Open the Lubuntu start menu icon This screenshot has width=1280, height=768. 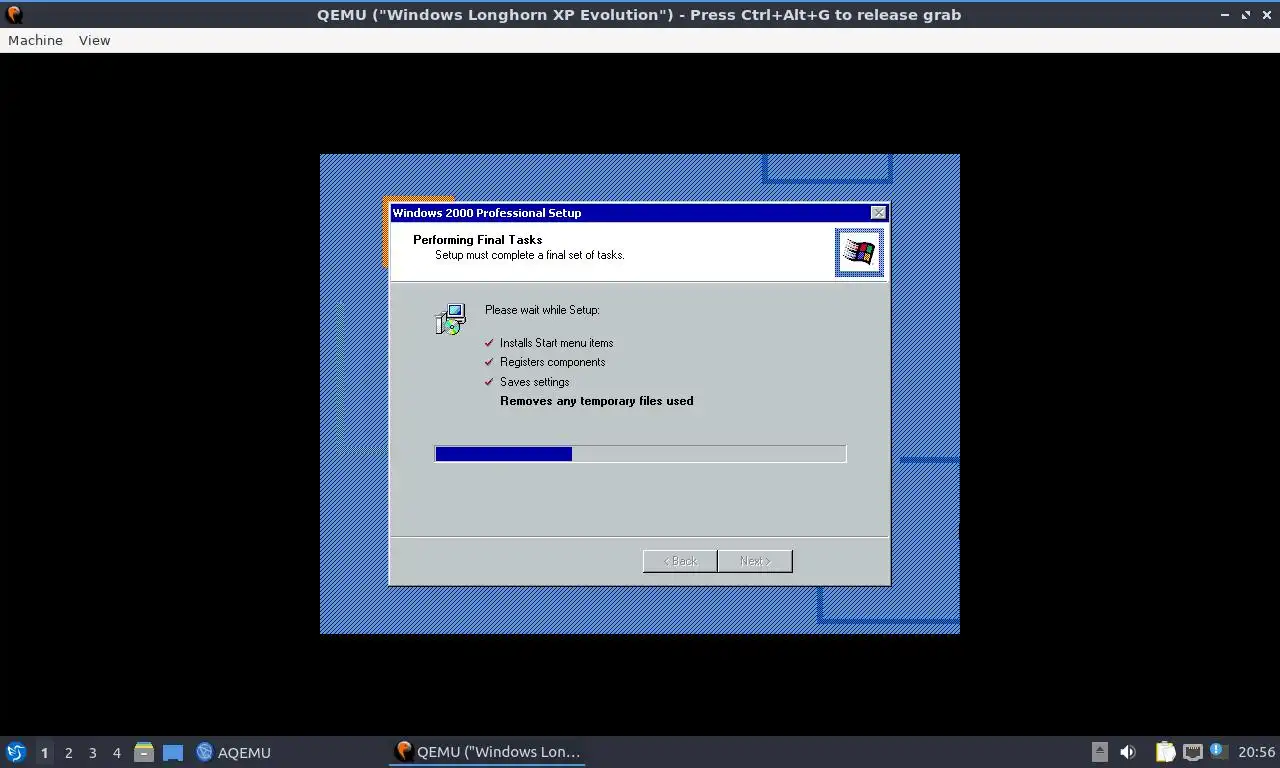(15, 752)
